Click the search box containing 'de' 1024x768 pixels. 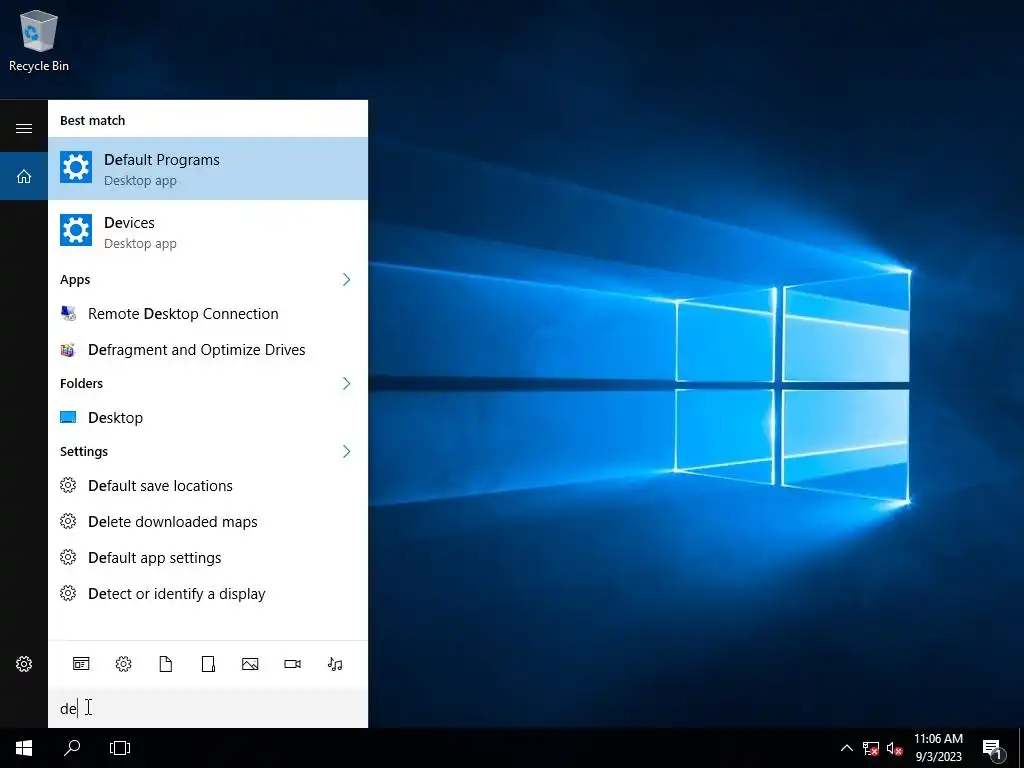pos(208,708)
